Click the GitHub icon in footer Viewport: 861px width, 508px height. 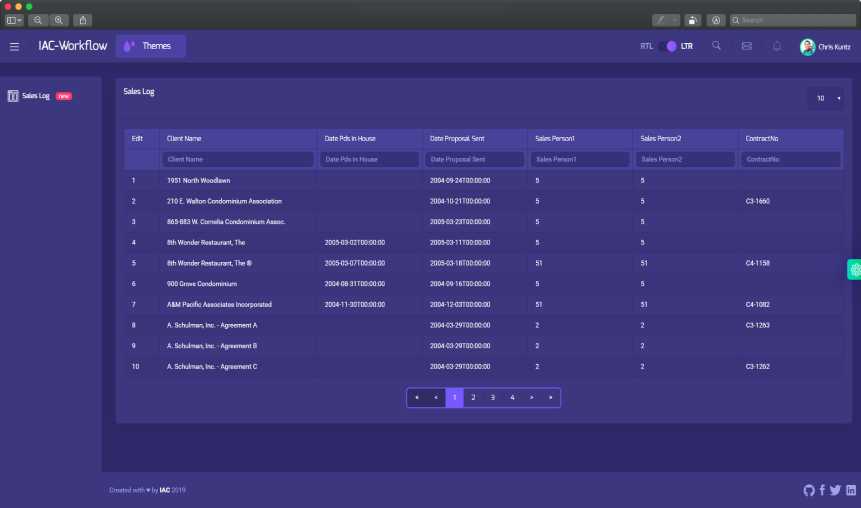(809, 490)
